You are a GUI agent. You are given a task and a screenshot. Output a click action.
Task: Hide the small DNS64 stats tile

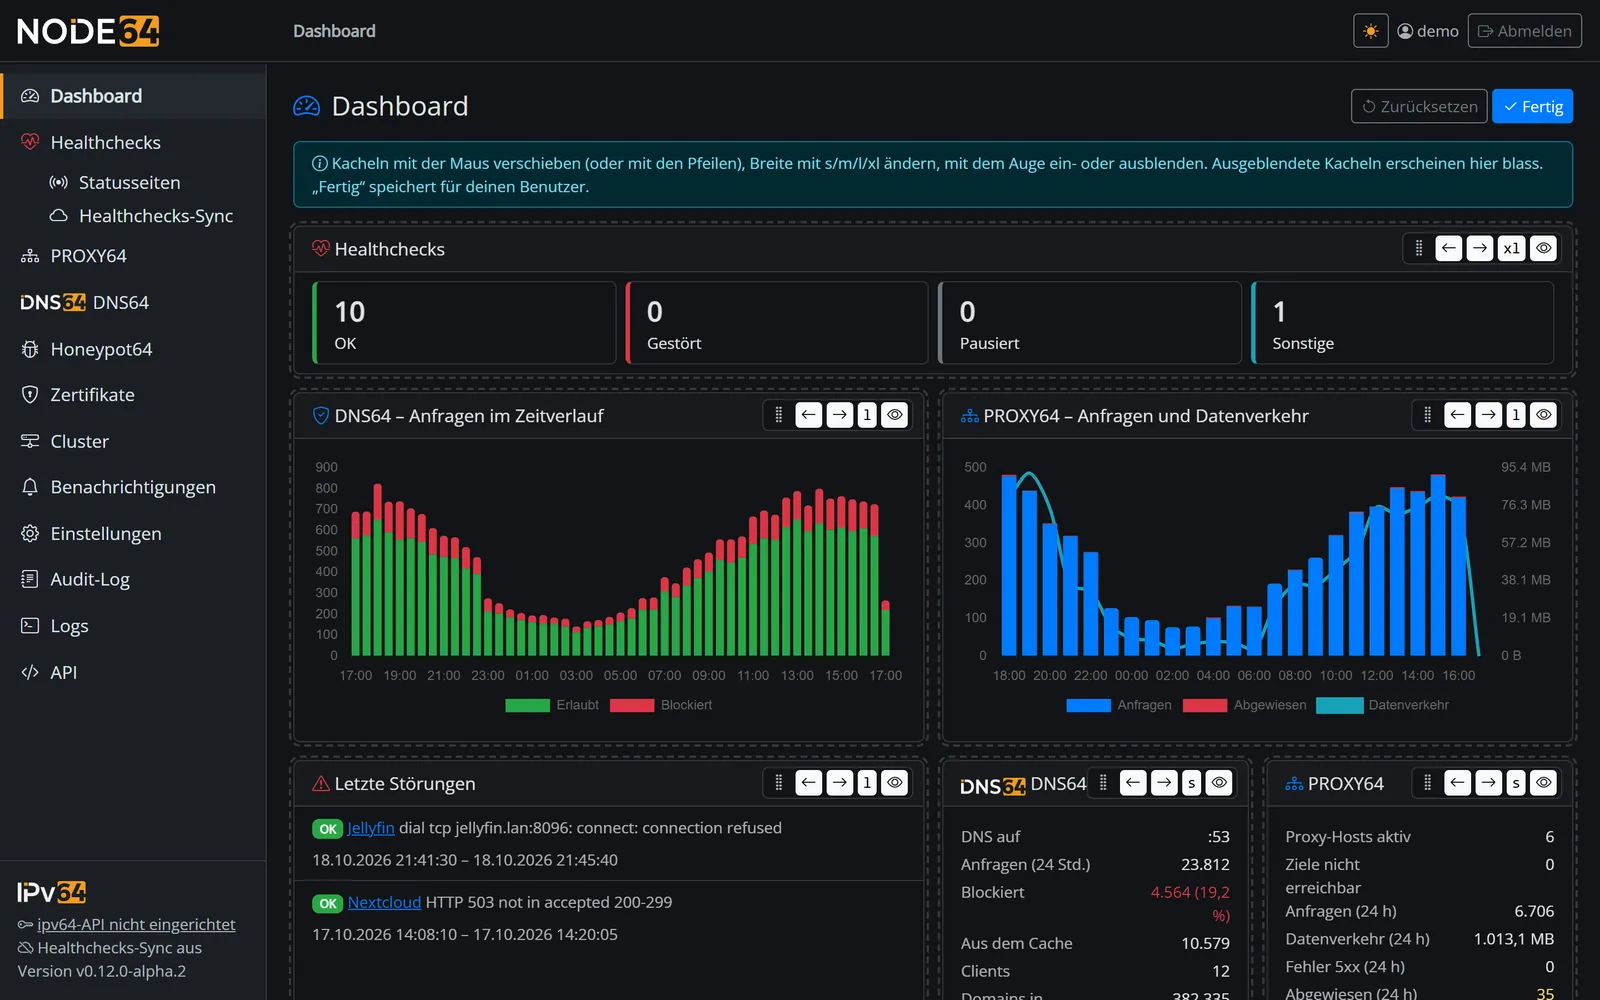point(1219,783)
